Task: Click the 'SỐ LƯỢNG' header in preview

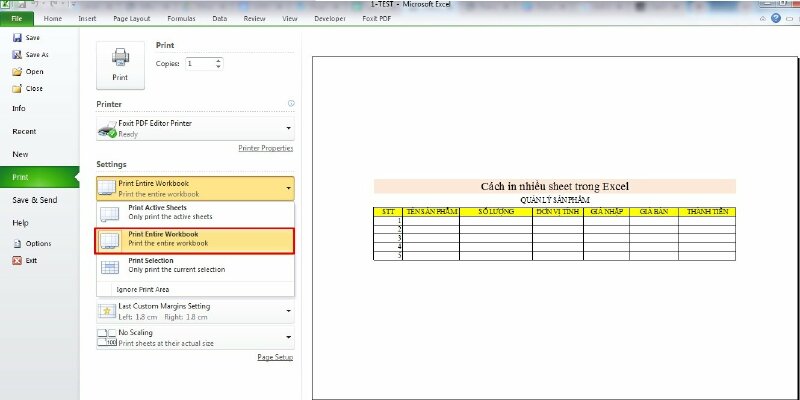Action: pos(496,212)
